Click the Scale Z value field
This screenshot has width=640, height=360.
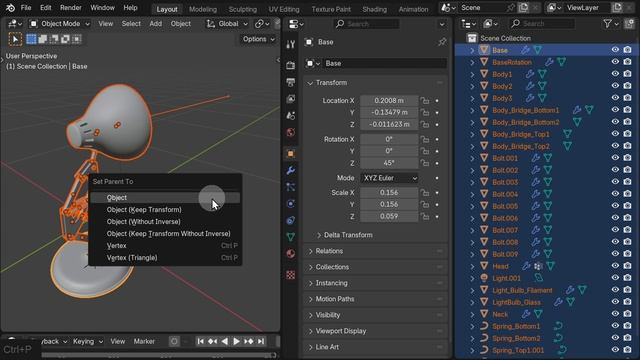point(389,216)
